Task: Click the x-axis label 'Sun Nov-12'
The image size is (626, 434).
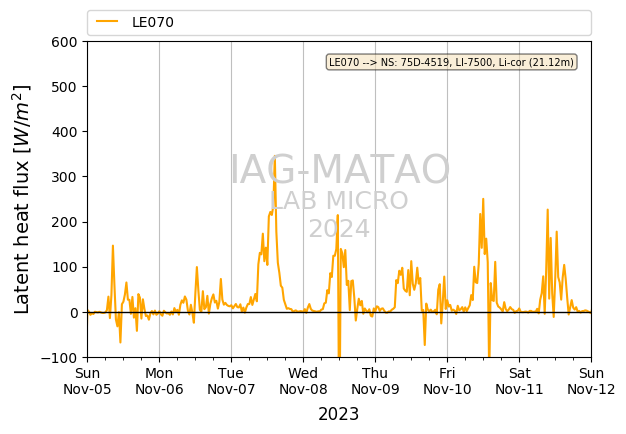Action: (x=591, y=381)
